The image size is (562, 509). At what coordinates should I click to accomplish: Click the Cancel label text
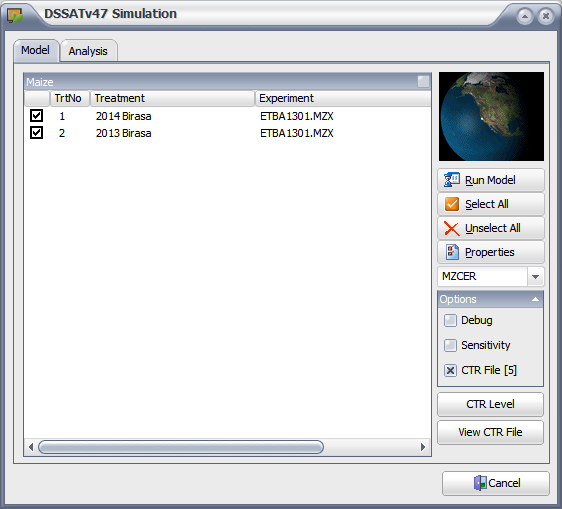point(504,483)
